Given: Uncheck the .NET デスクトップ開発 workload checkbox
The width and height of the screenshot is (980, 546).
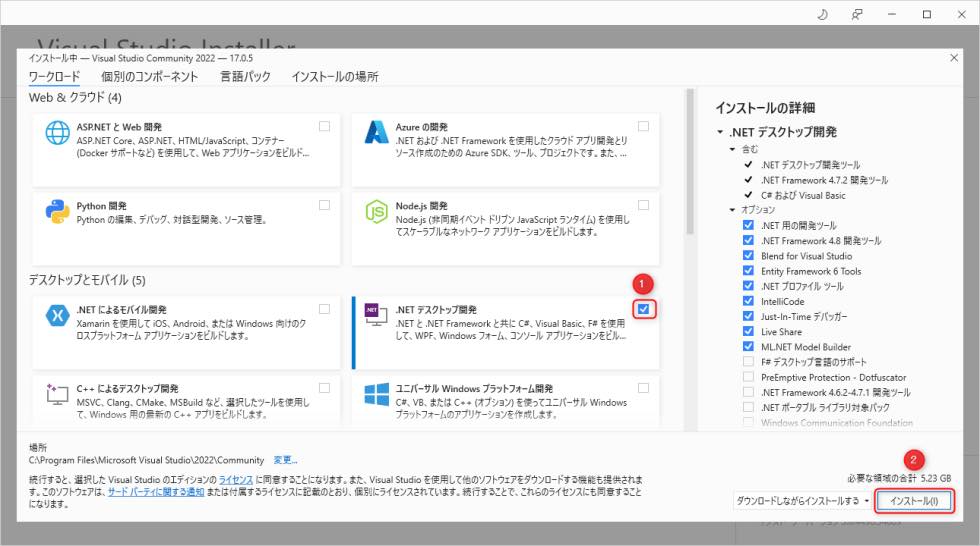Looking at the screenshot, I should point(644,309).
